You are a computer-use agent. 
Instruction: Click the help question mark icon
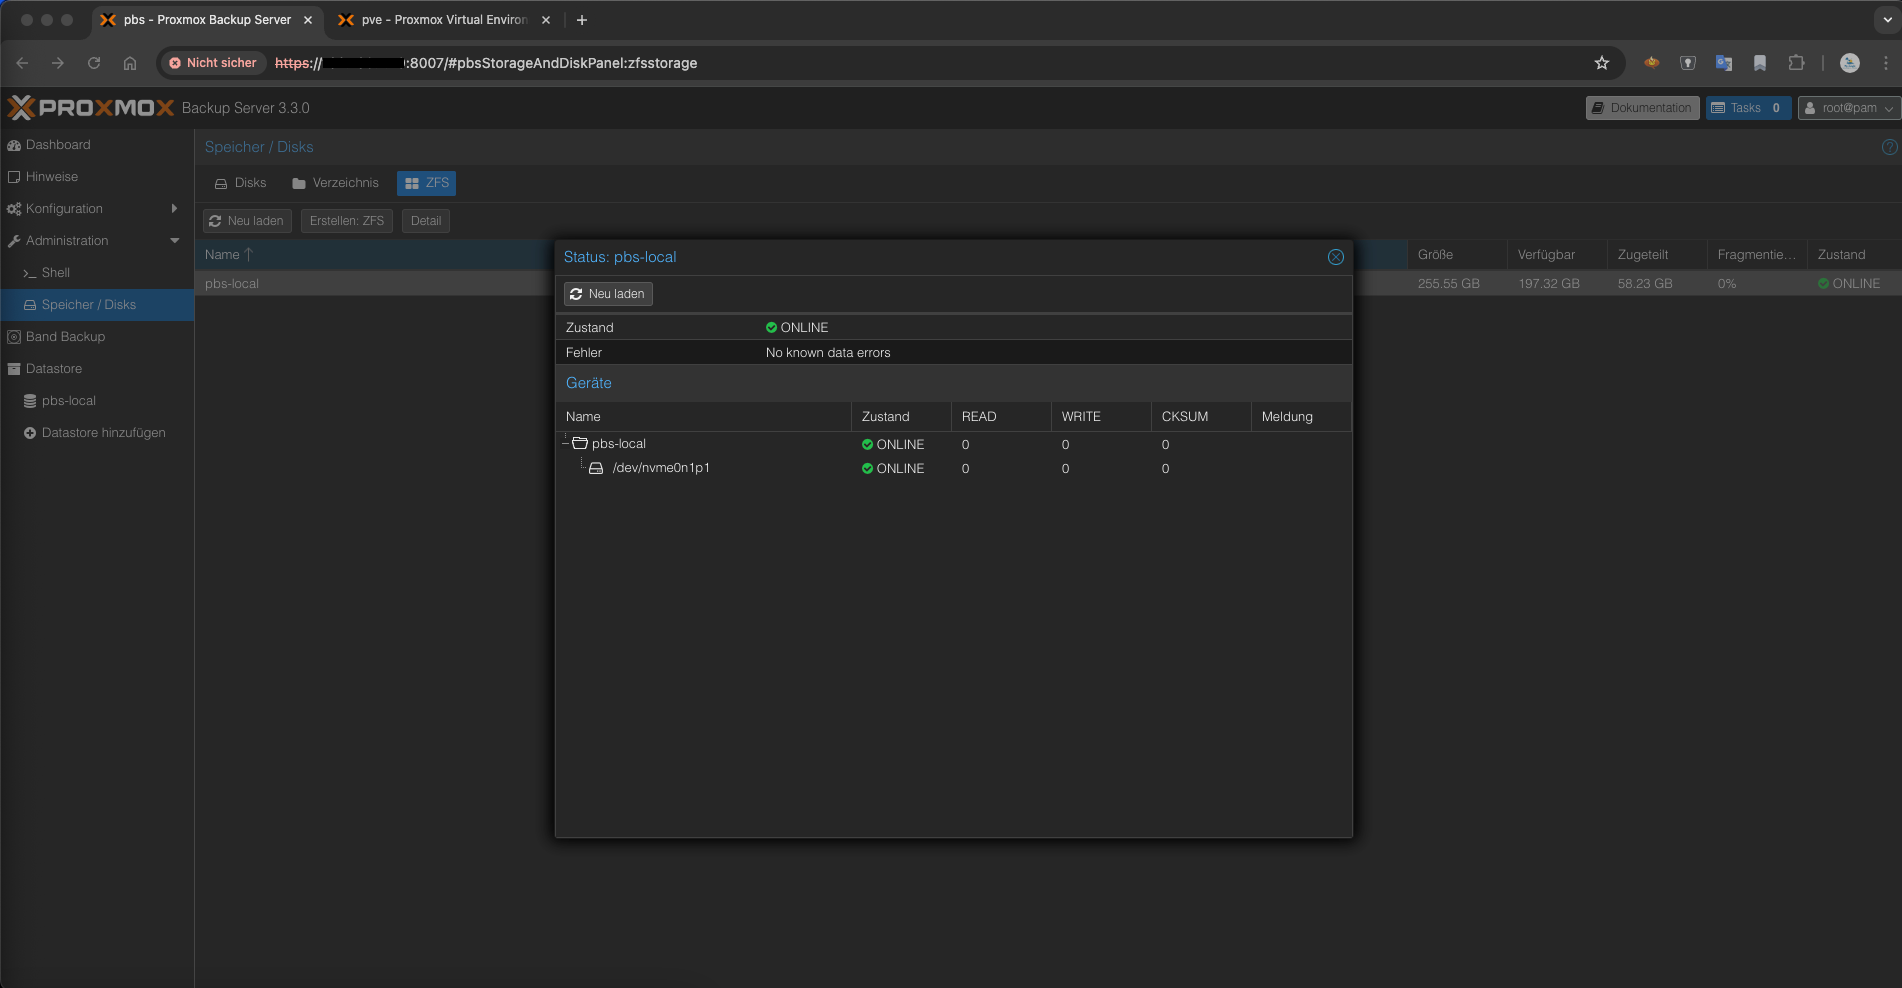coord(1889,146)
